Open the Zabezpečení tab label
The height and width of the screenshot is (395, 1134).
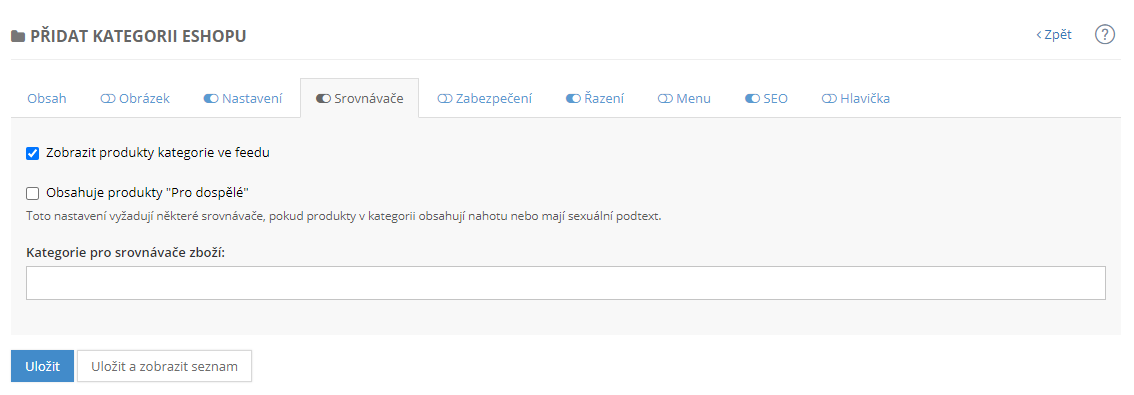click(494, 98)
